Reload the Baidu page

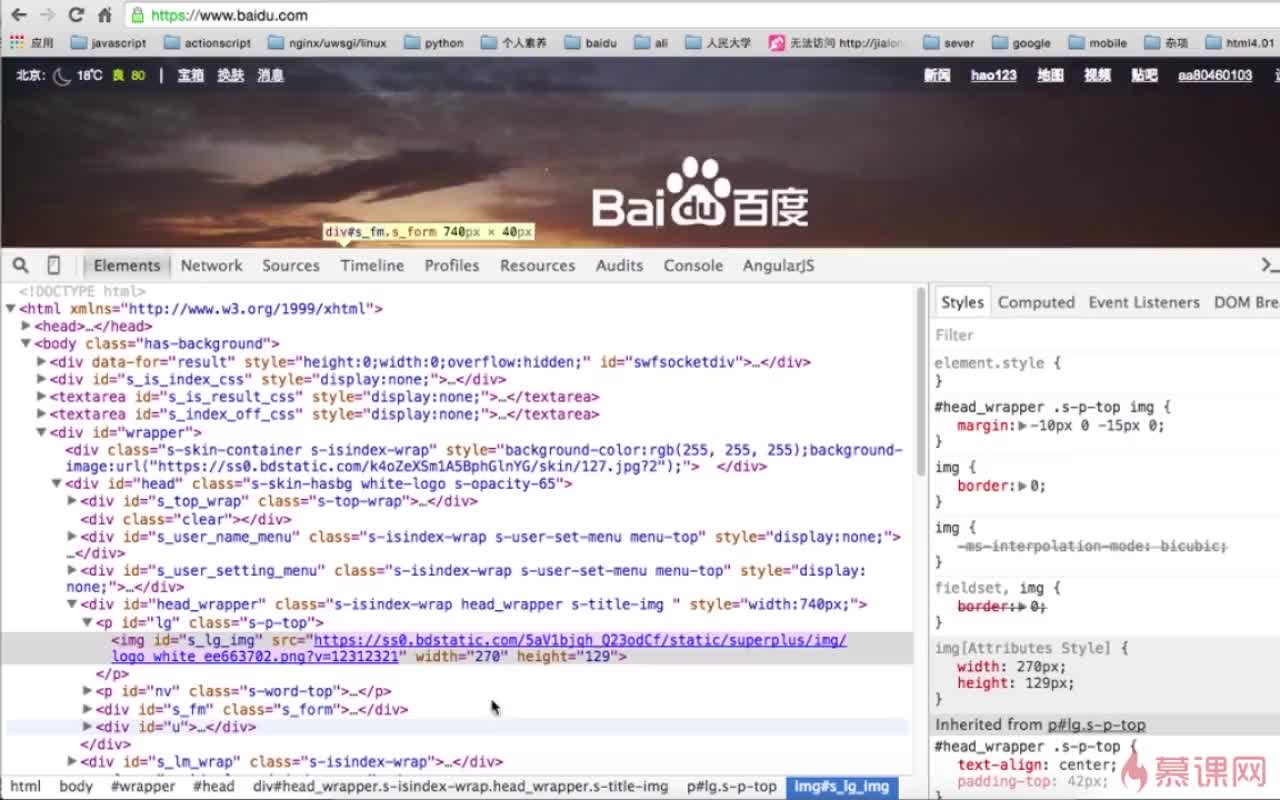click(76, 15)
